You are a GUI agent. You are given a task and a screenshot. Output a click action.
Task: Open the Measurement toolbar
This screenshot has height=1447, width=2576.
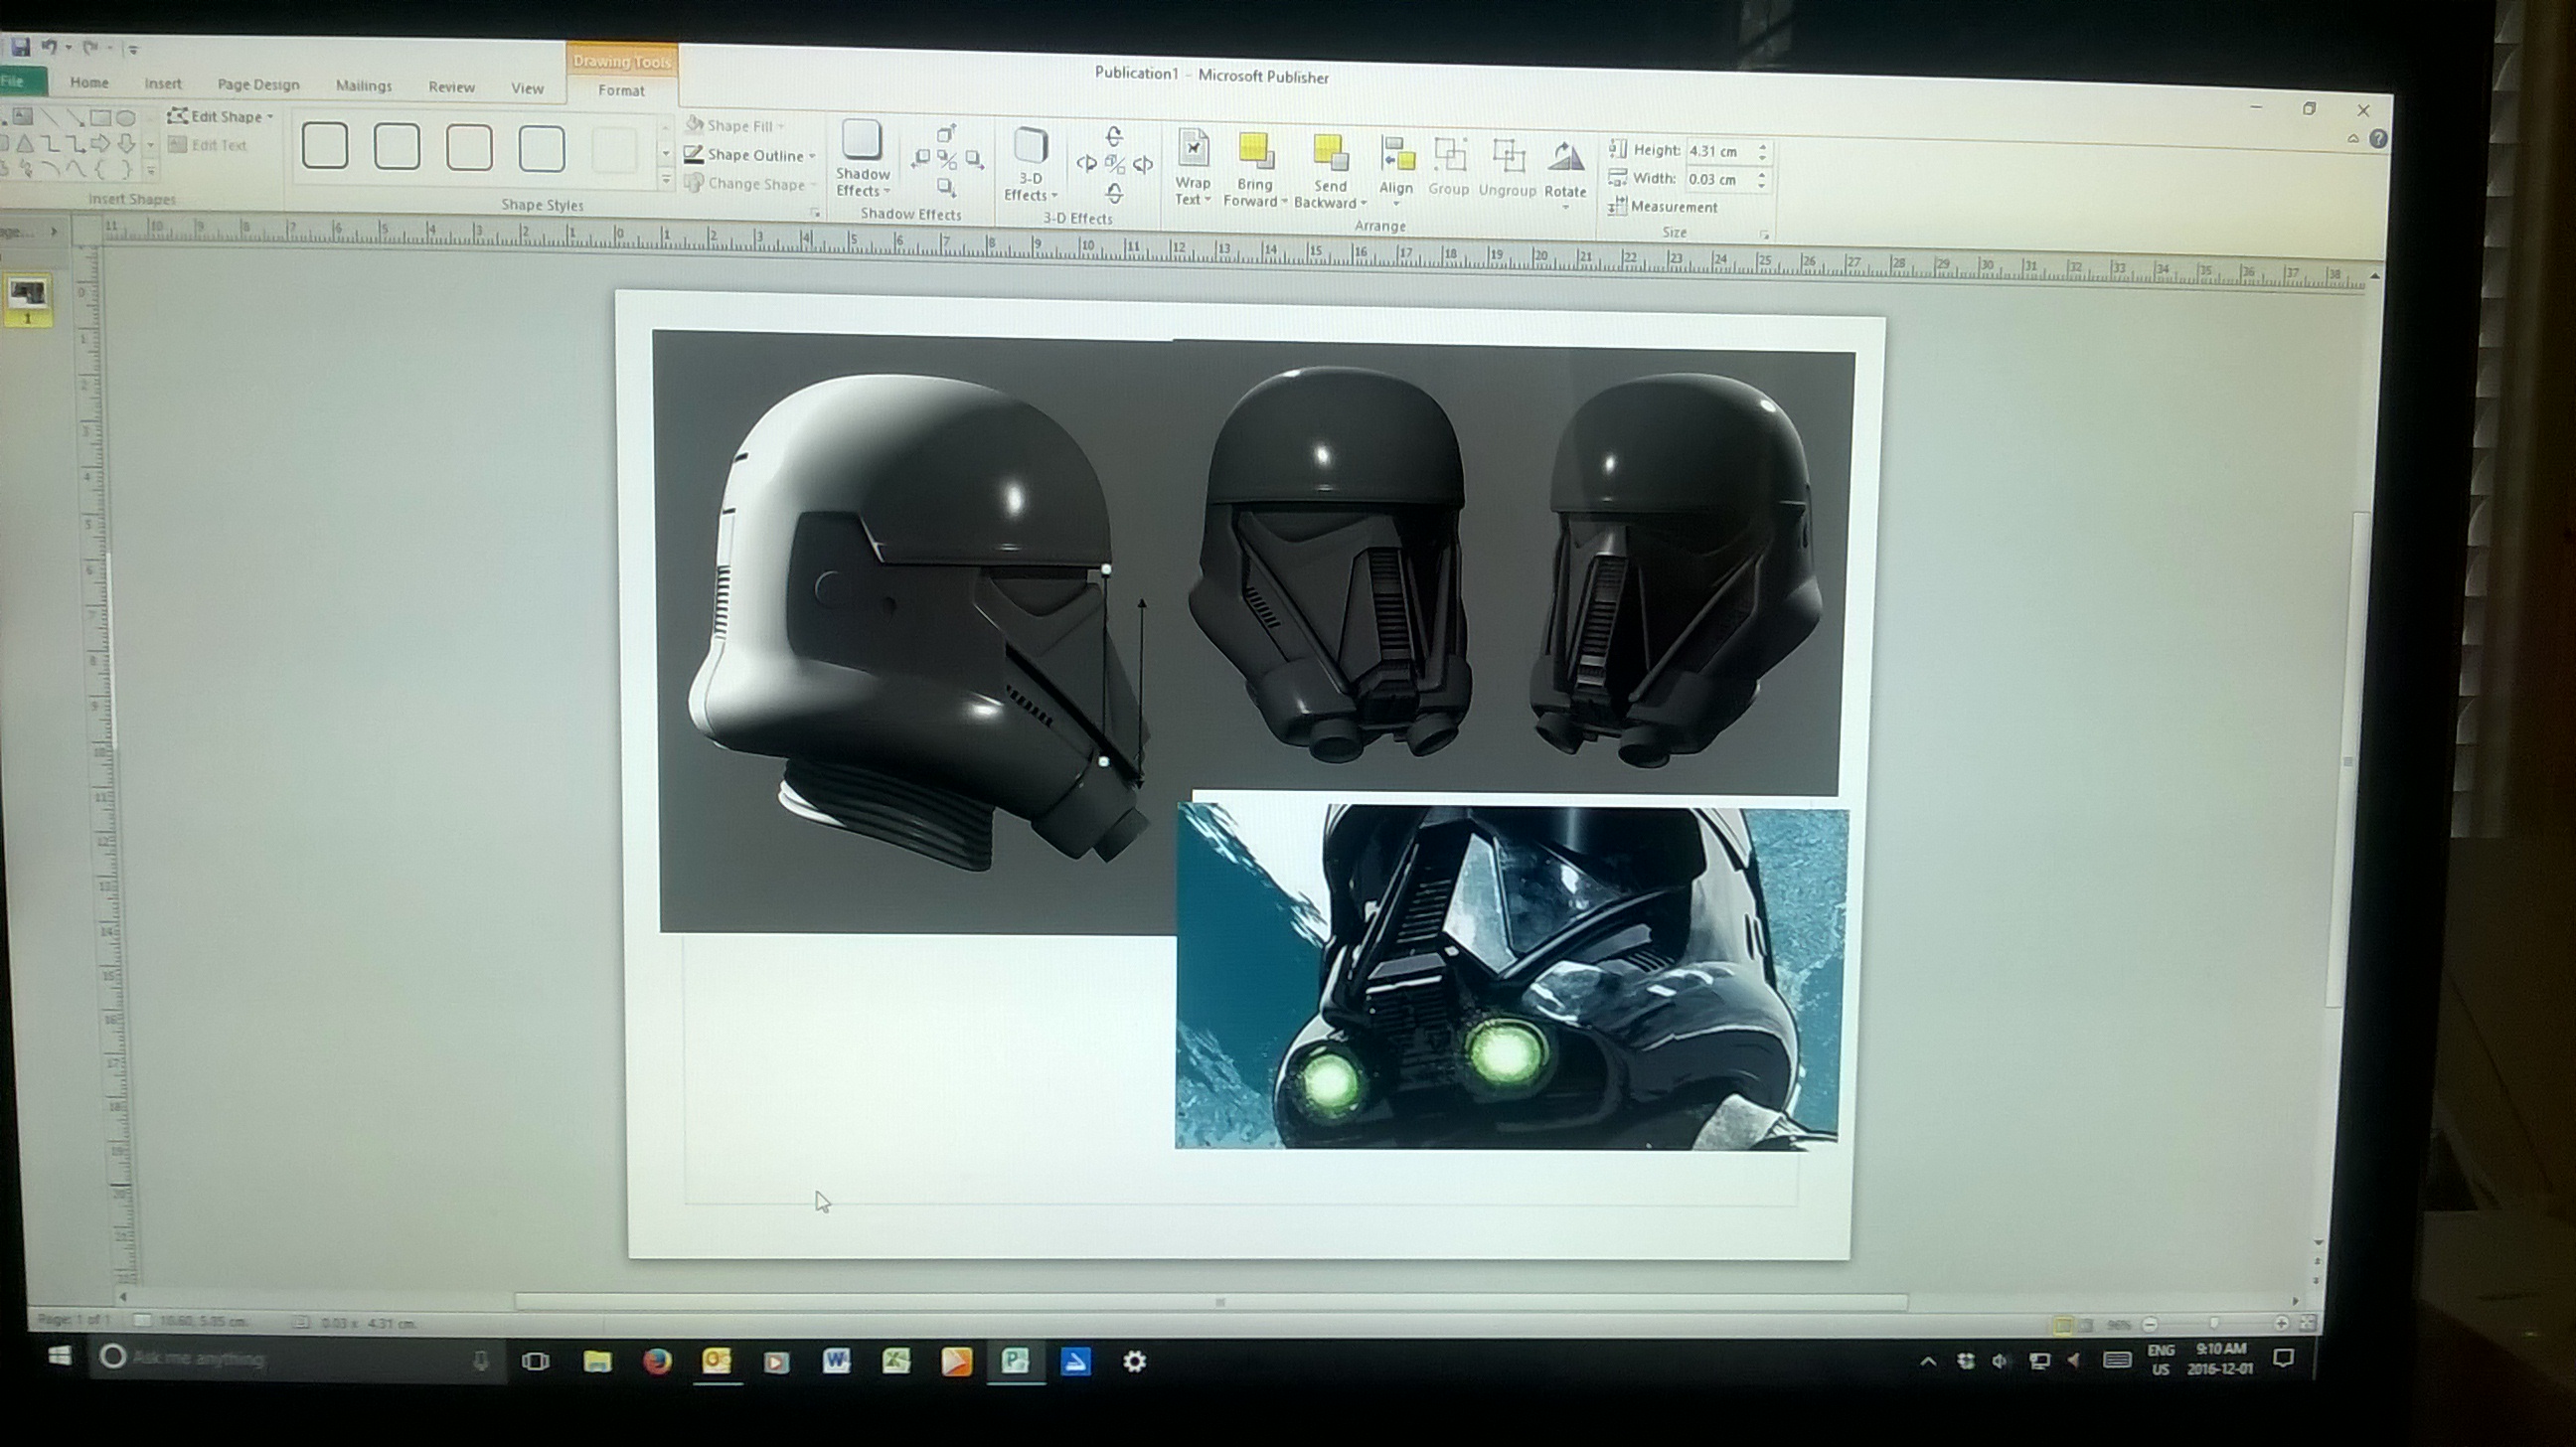(x=1662, y=207)
